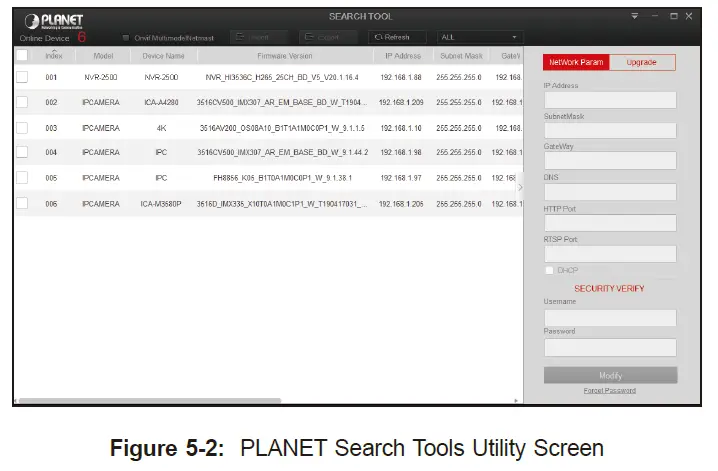Click firmware NVR_HI3536C_H265_25CH_BD_V5_V20.1.16.4
The width and height of the screenshot is (718, 471).
click(282, 77)
